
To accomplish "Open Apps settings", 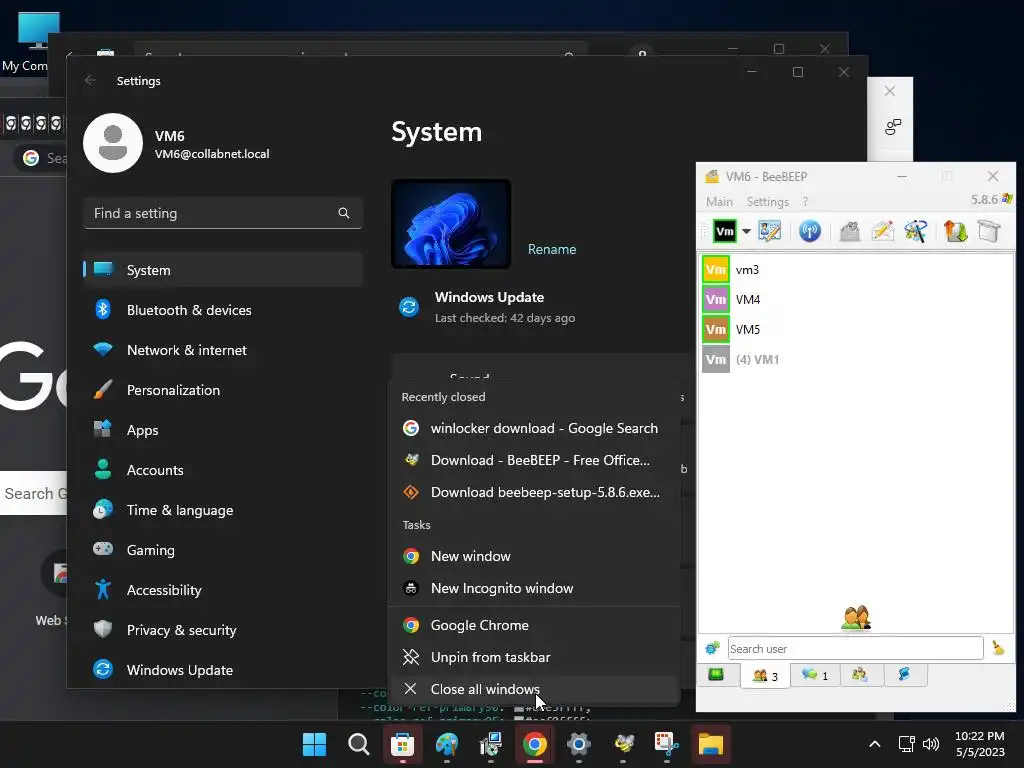I will pos(223,430).
